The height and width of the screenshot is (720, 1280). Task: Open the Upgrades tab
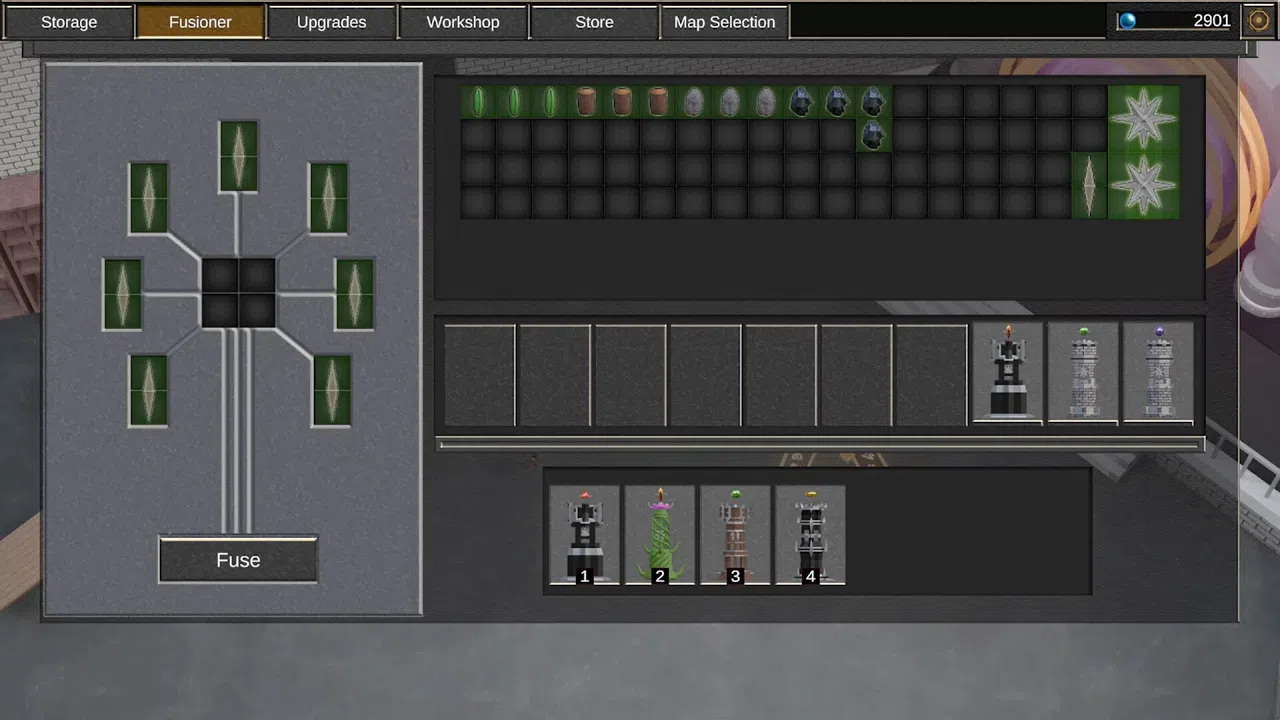click(331, 21)
